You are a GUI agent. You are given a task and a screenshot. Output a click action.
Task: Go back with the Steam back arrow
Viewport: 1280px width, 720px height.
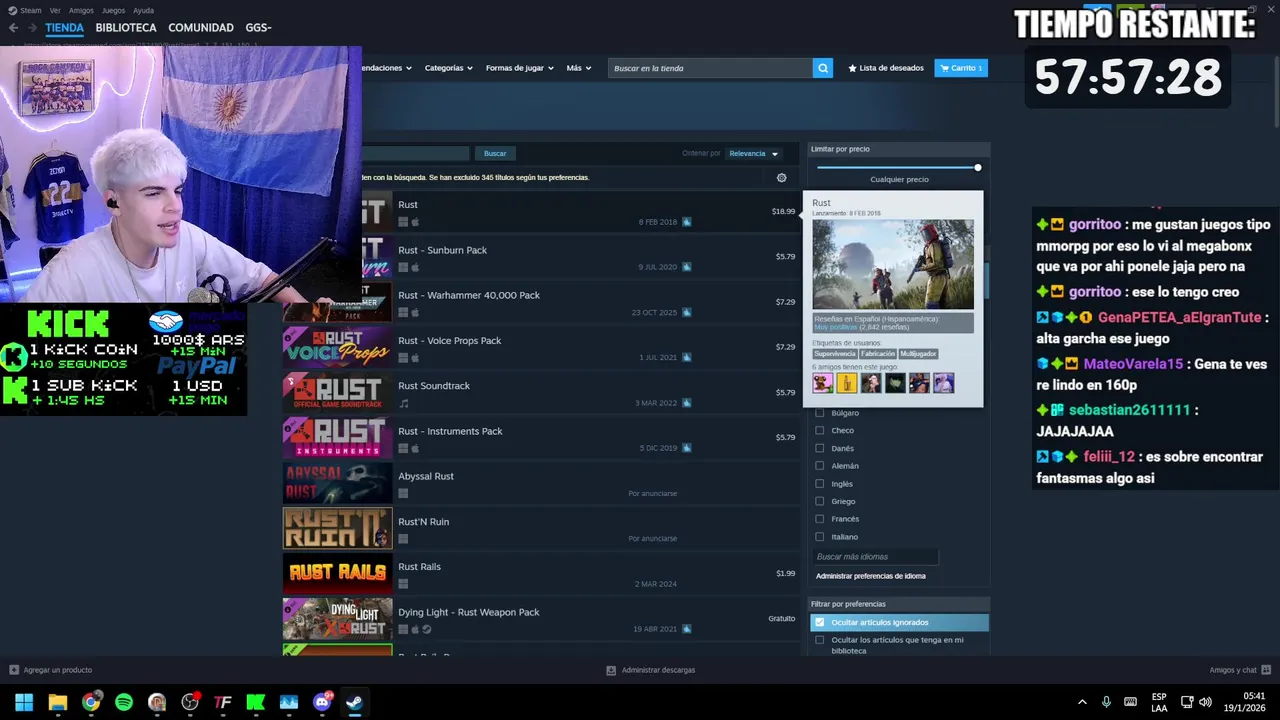pyautogui.click(x=13, y=28)
